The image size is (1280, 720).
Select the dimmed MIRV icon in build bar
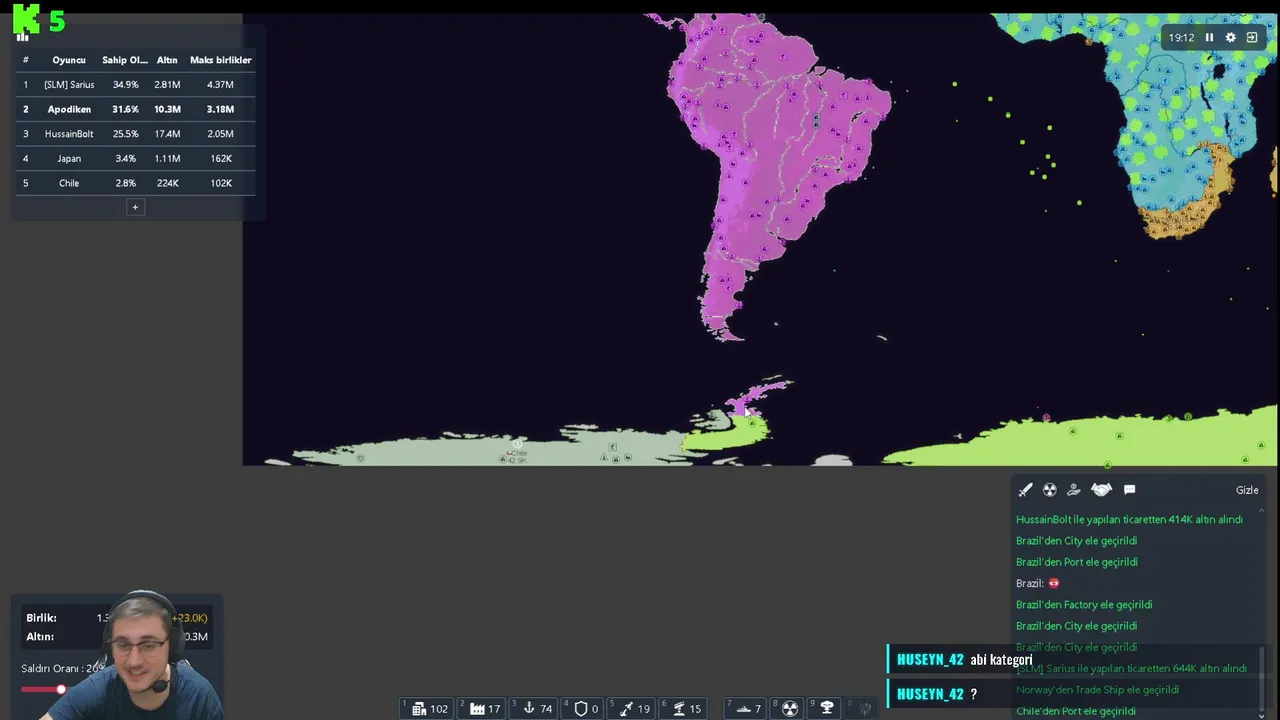point(865,708)
